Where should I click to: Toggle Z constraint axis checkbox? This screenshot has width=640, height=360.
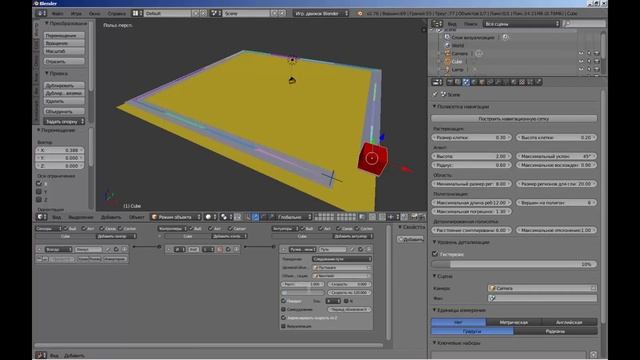[39, 200]
